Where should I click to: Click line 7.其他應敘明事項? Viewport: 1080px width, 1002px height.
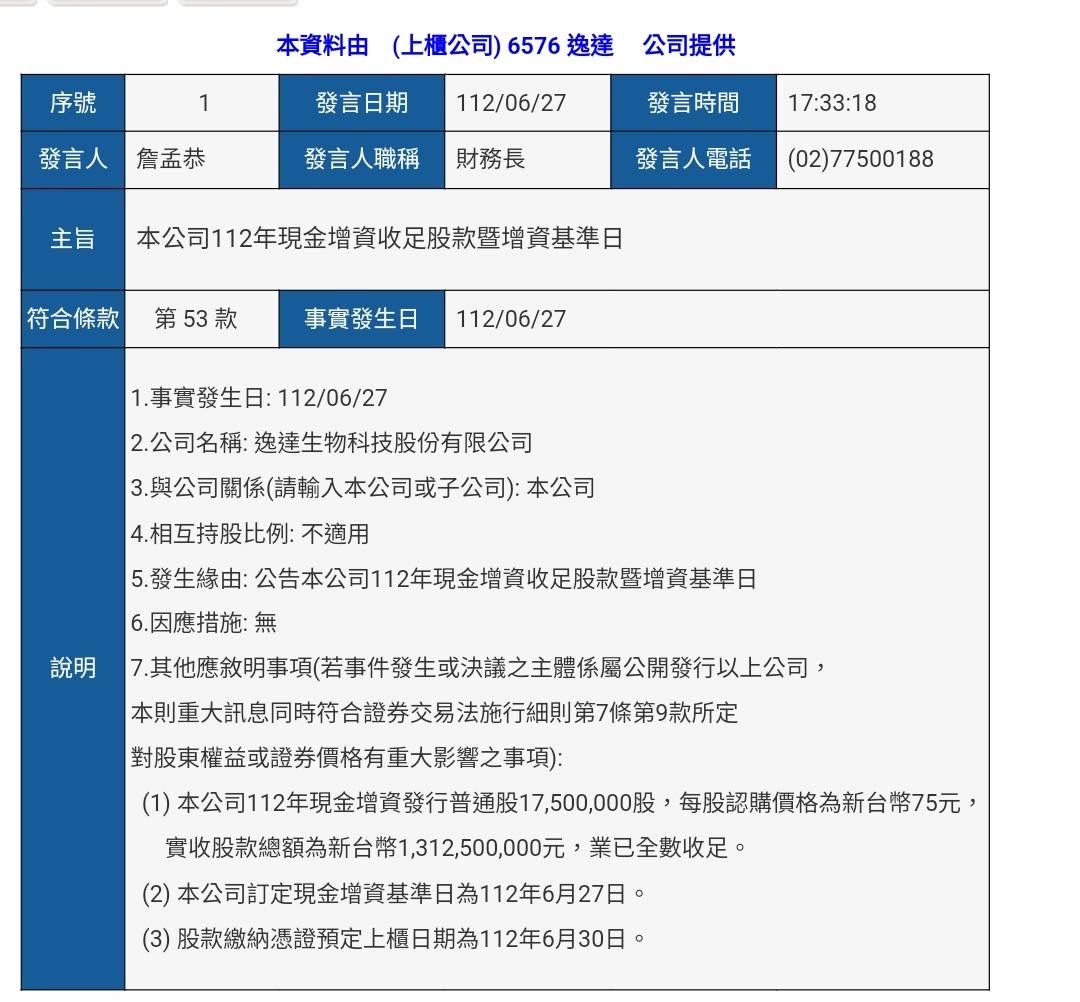click(479, 668)
